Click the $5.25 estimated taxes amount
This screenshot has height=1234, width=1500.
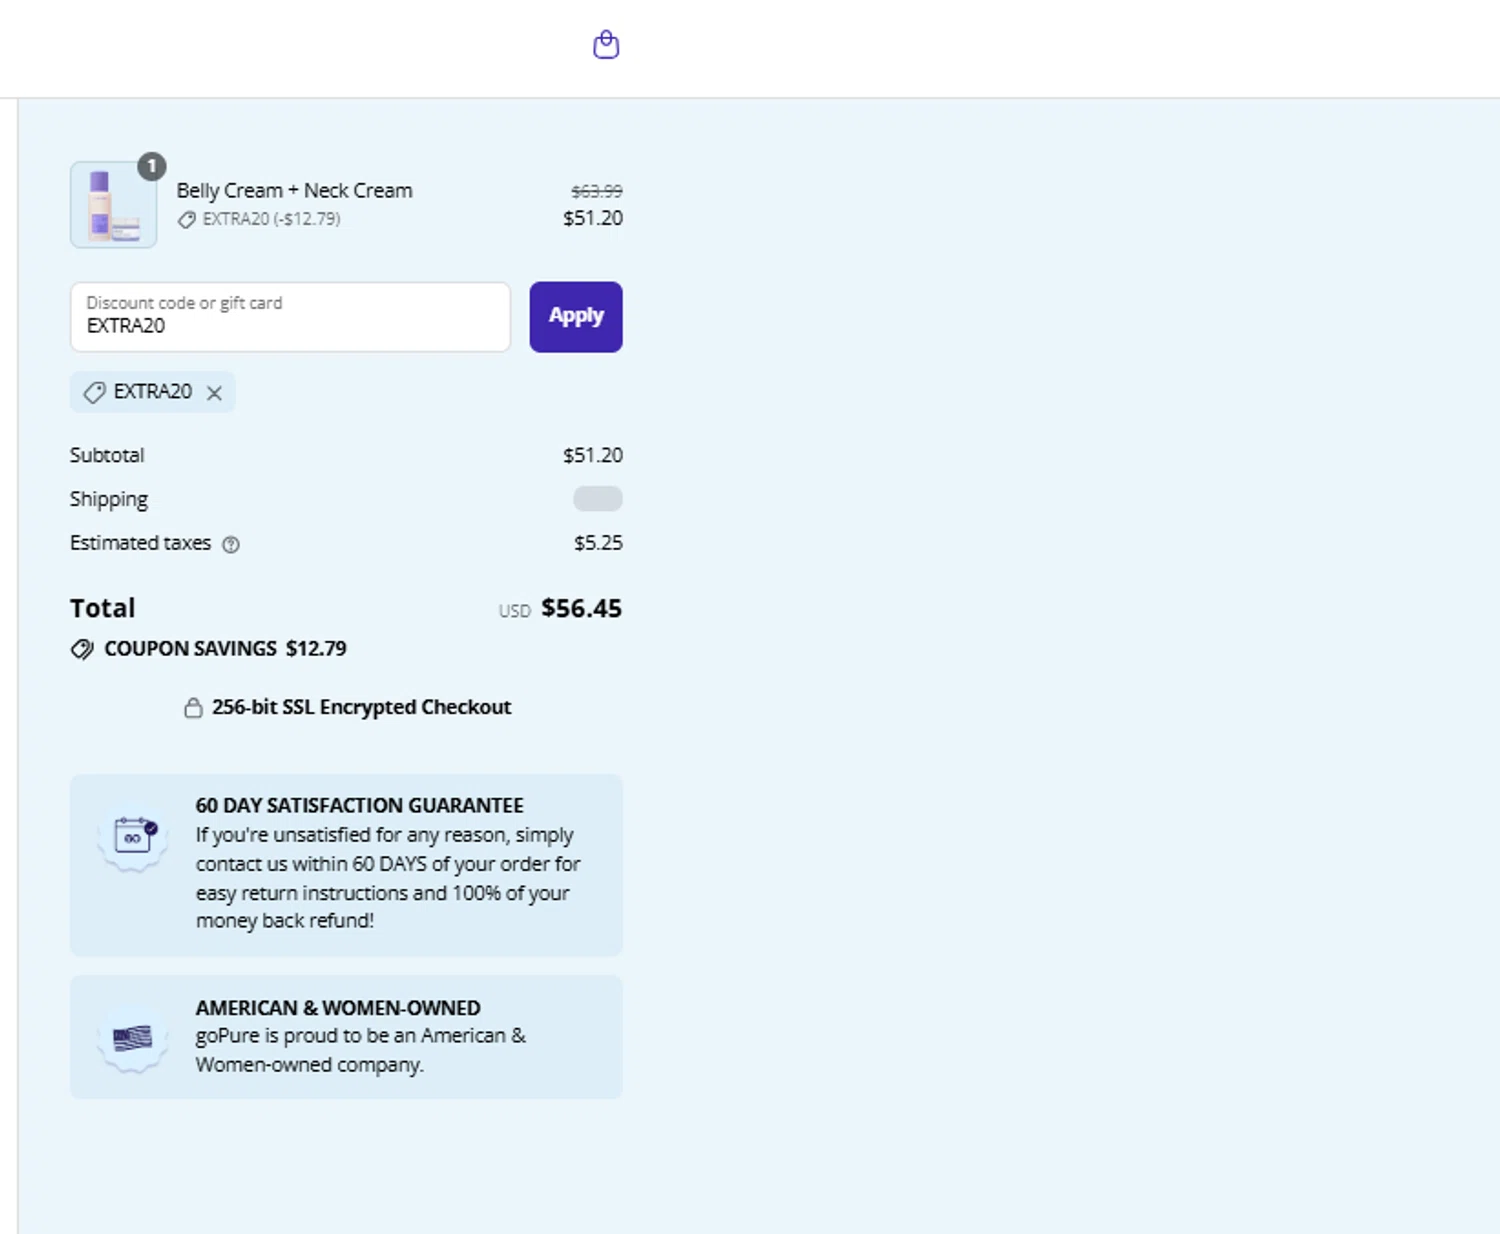point(598,543)
